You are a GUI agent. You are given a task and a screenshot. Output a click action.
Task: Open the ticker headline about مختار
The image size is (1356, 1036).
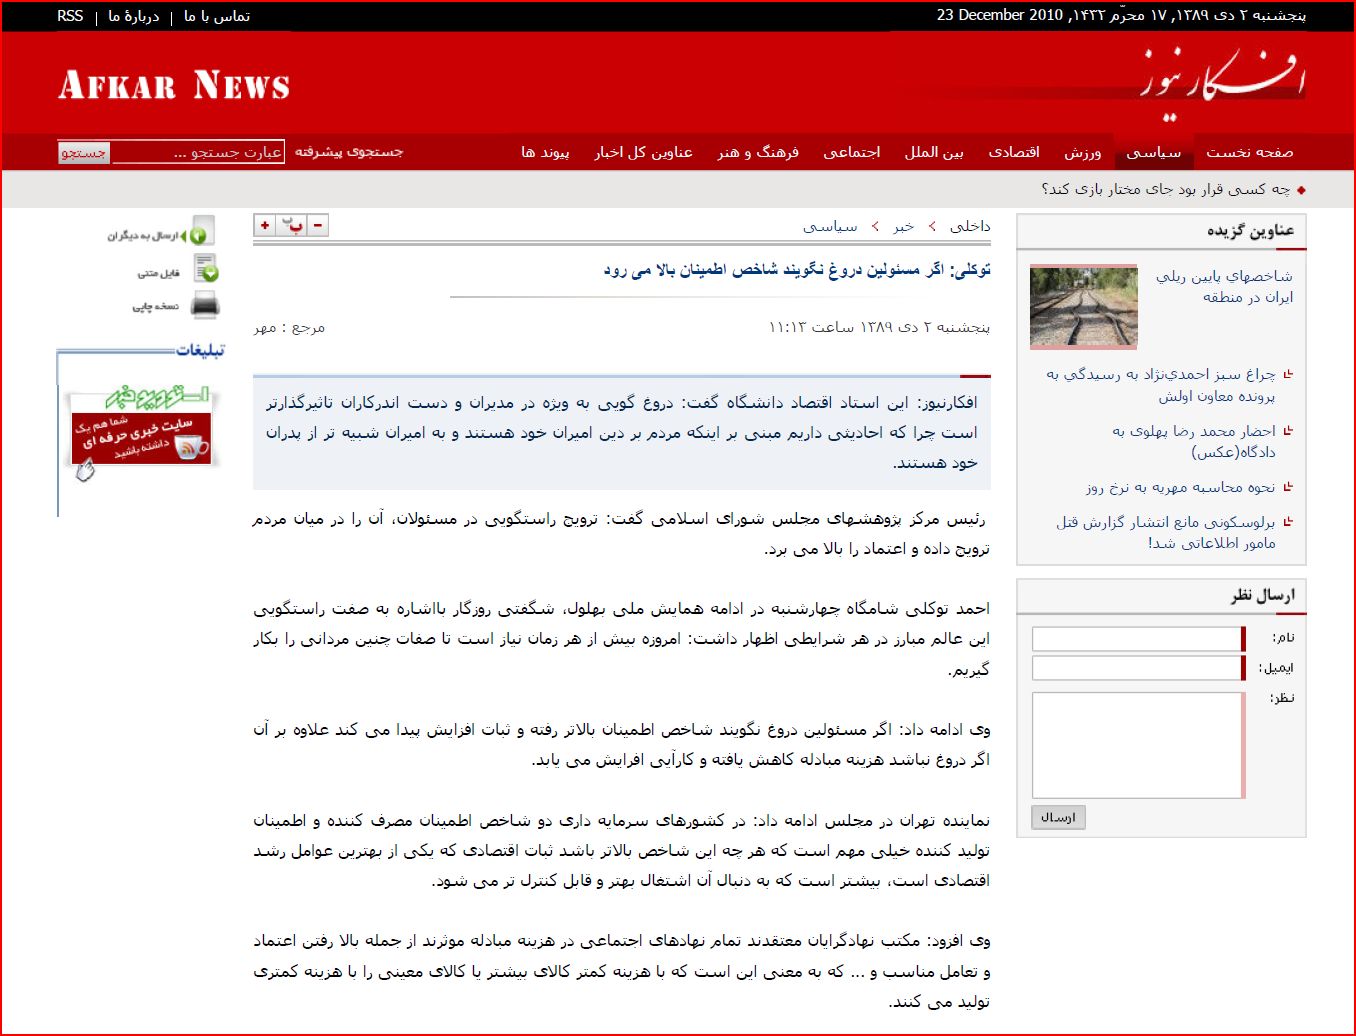1165,189
